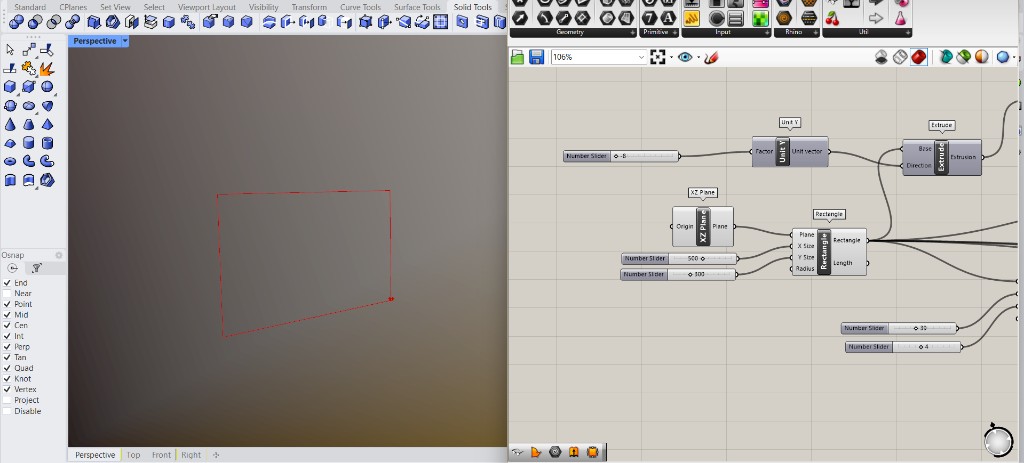1024x463 pixels.
Task: Click the number slider showing 500
Action: 679,259
